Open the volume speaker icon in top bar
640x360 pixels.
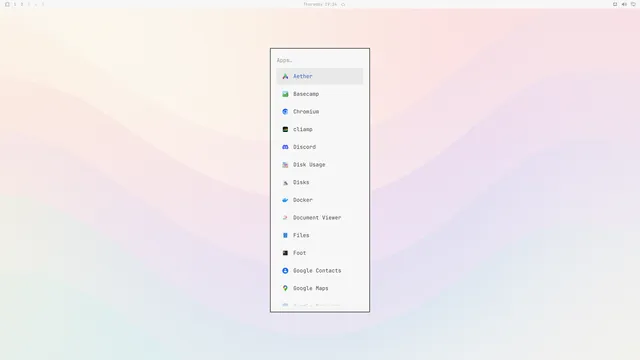click(x=624, y=4)
